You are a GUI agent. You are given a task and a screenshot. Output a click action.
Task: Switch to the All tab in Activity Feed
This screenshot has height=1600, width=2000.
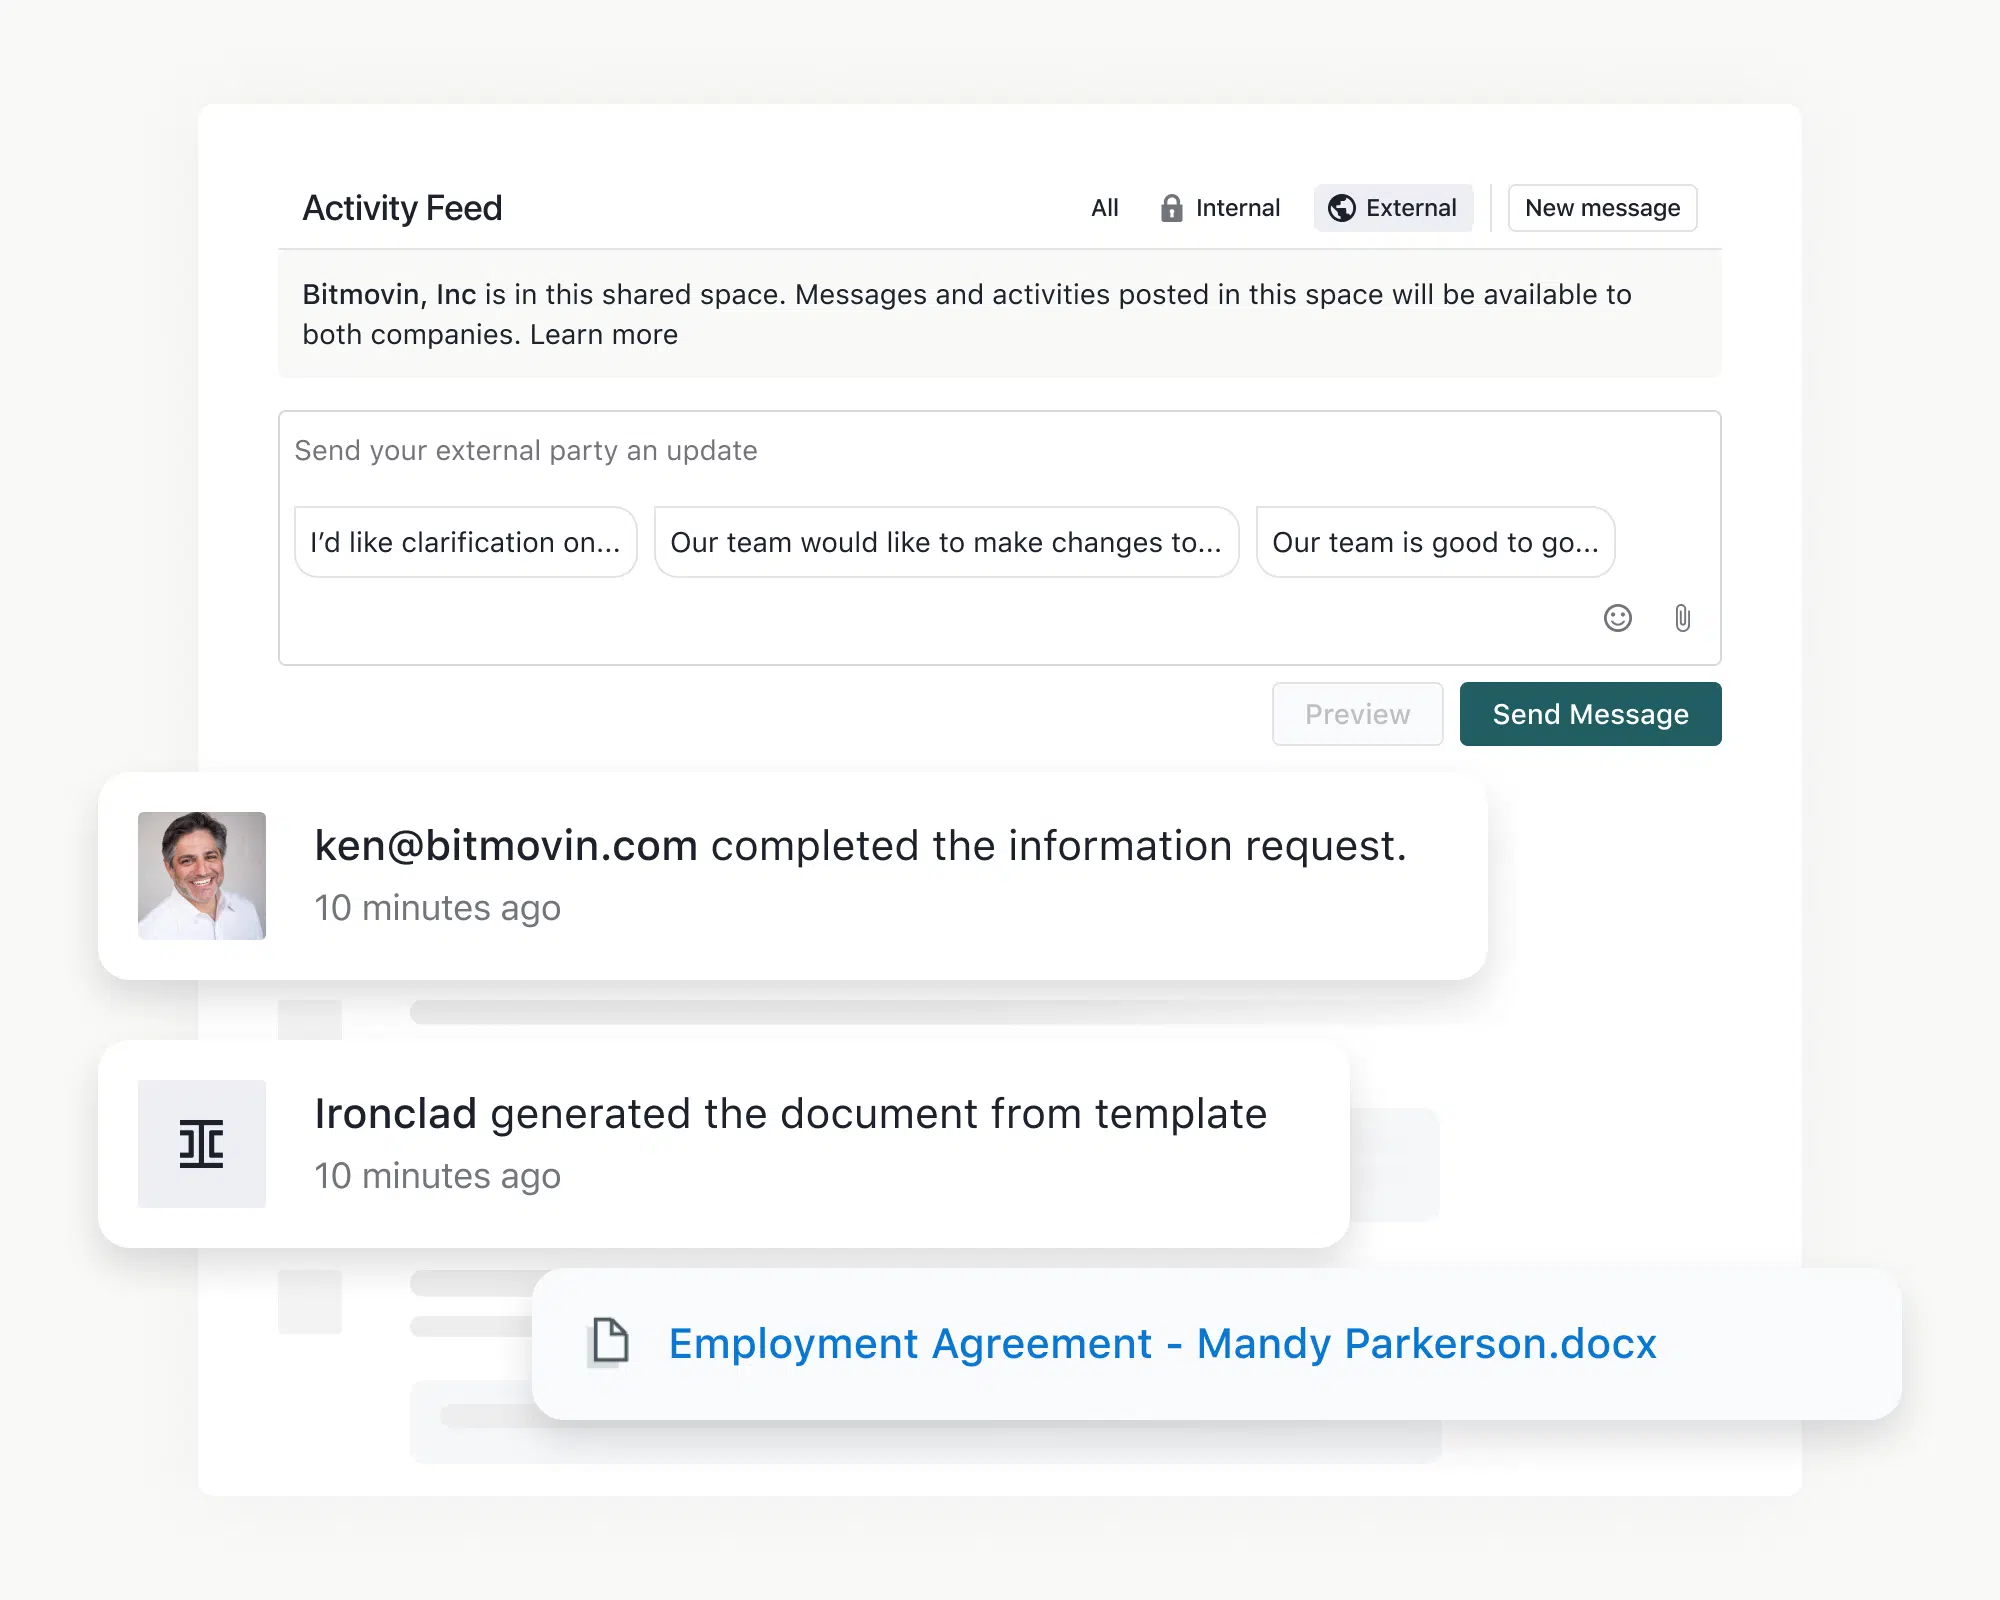[1104, 207]
